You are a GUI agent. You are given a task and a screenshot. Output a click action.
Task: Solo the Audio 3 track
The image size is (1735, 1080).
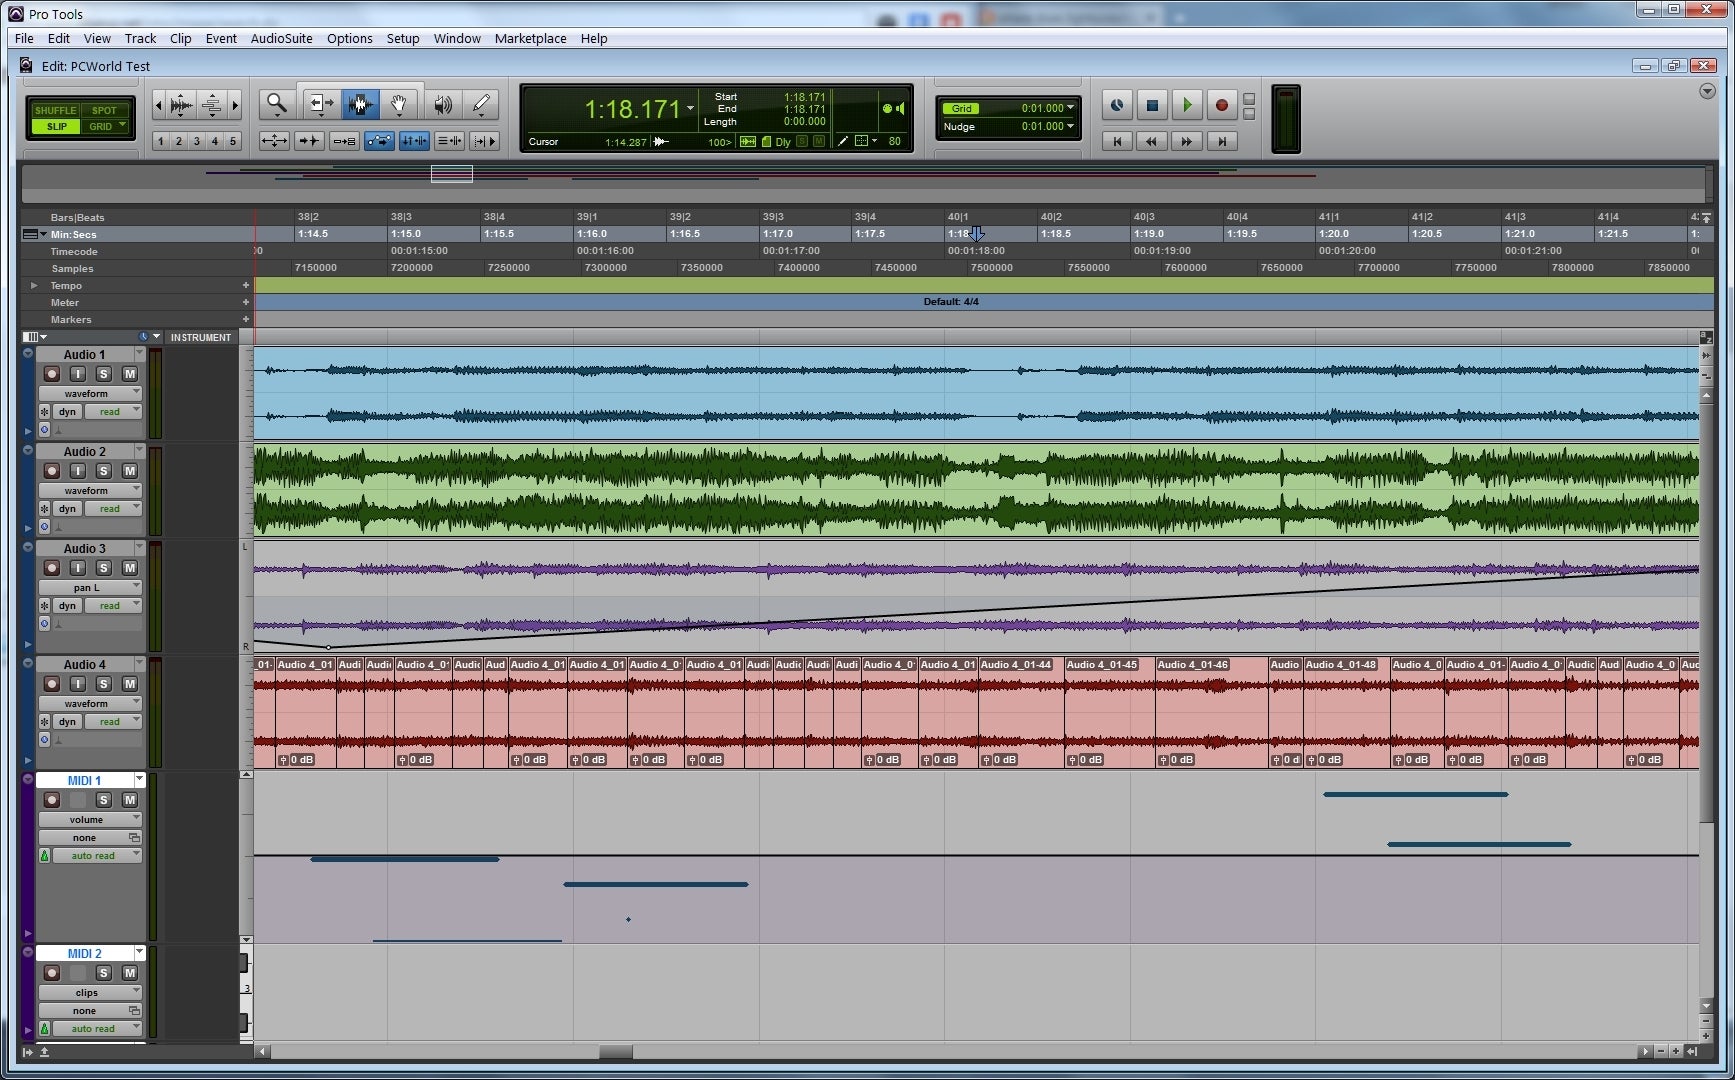pos(104,568)
